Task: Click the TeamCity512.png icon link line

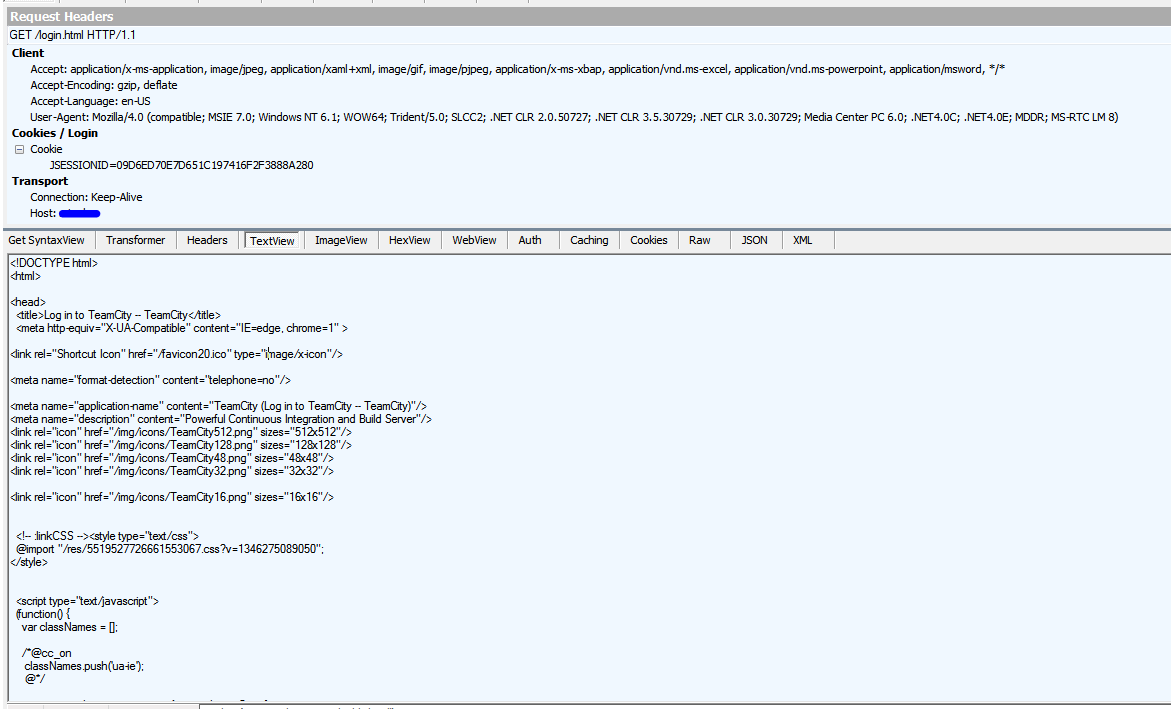Action: click(x=181, y=432)
